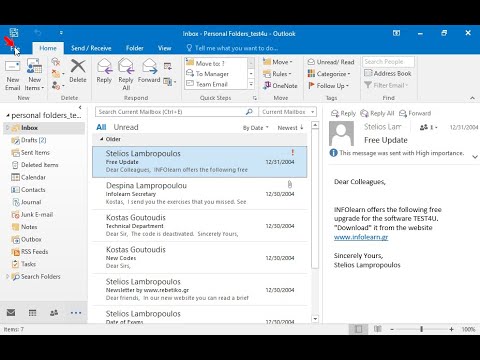This screenshot has width=480, height=360.
Task: Open Despina Lampropoulou's email
Action: point(200,193)
